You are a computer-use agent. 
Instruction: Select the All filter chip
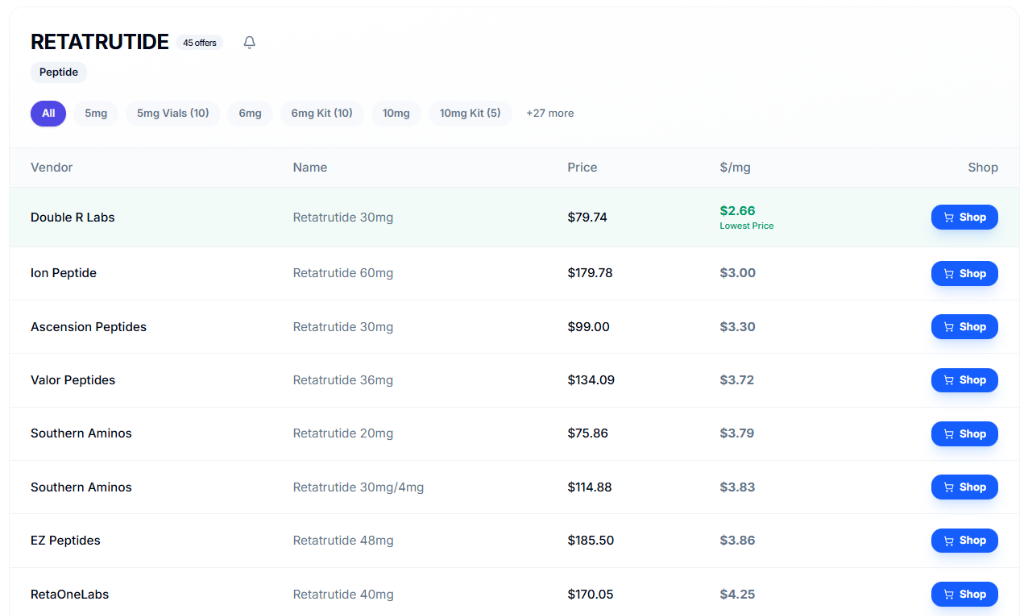pyautogui.click(x=48, y=113)
